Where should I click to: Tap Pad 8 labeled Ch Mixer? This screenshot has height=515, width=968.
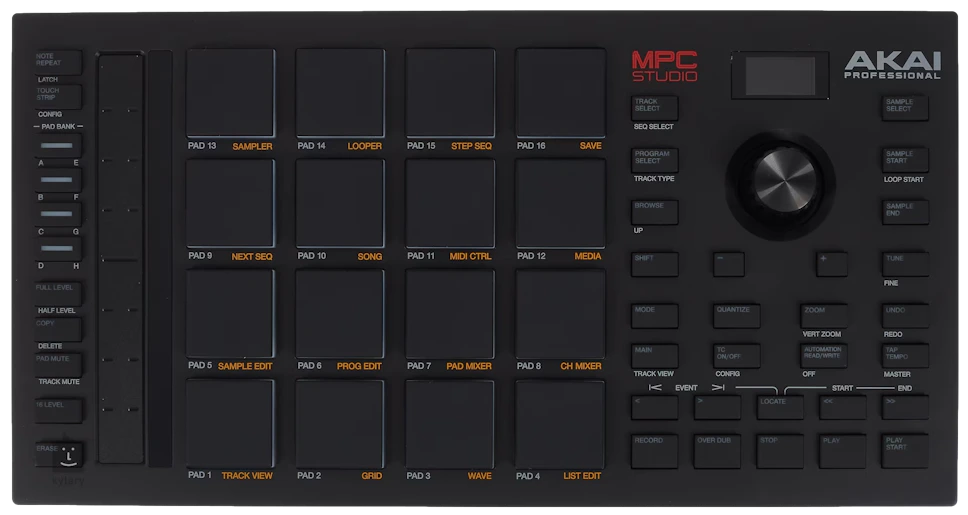coord(561,314)
